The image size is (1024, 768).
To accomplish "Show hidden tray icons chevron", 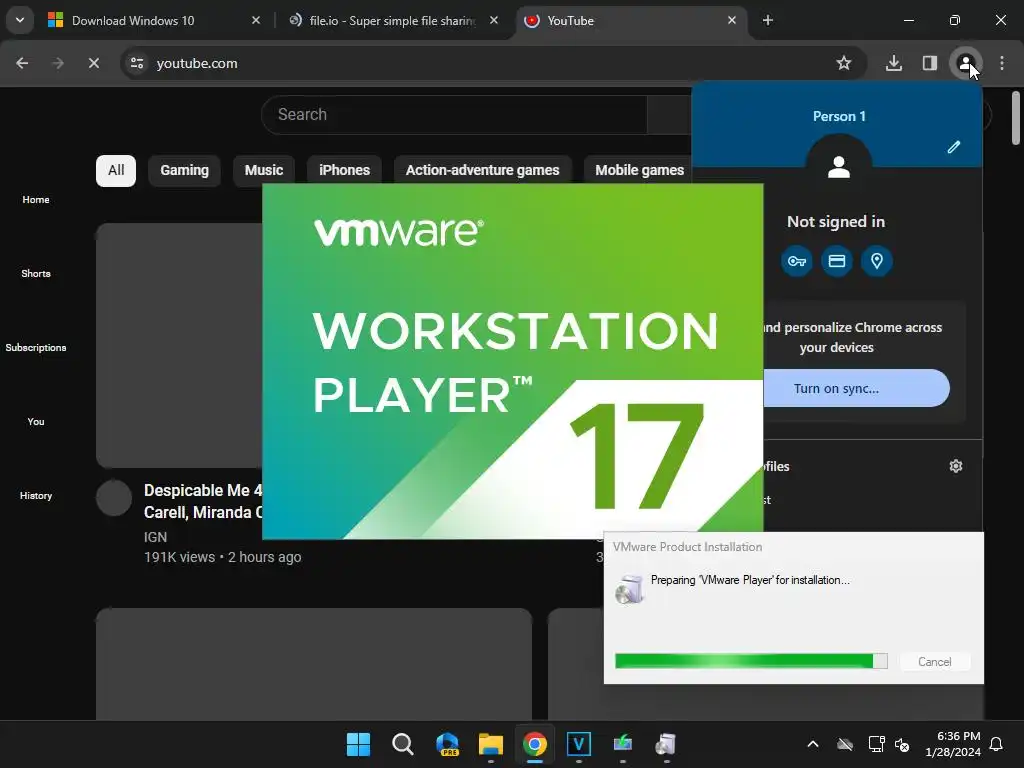I will pyautogui.click(x=813, y=744).
